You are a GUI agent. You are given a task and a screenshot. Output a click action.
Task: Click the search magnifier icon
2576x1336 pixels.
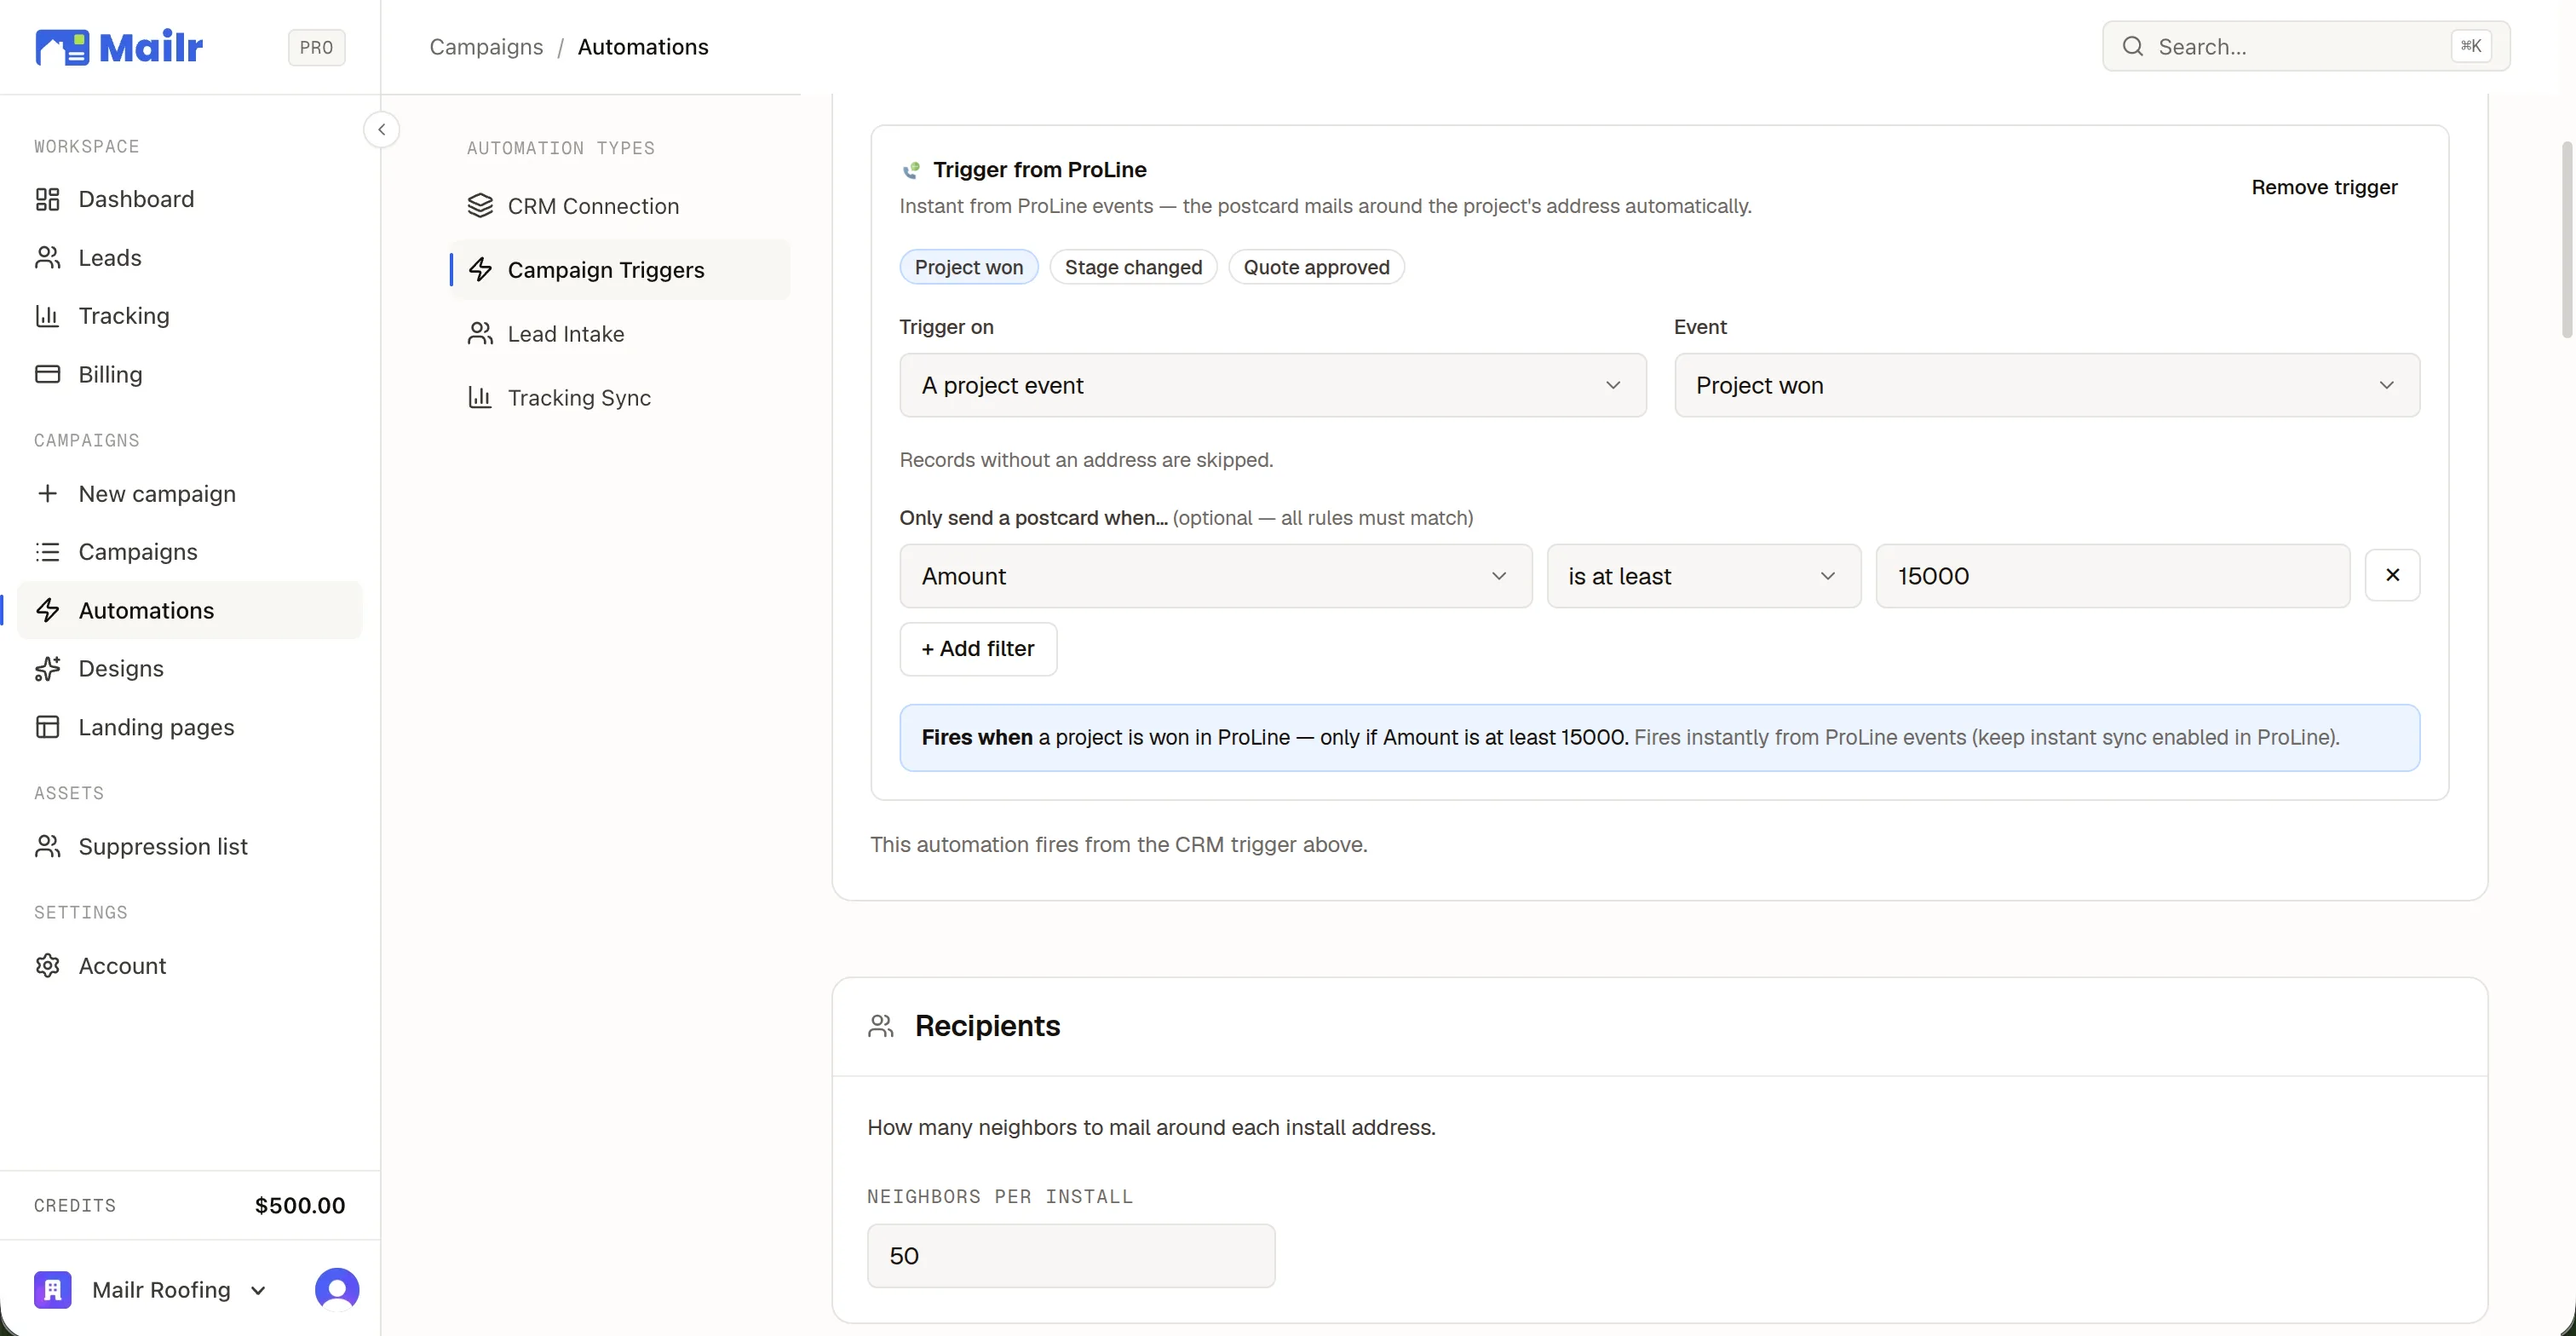[2132, 47]
